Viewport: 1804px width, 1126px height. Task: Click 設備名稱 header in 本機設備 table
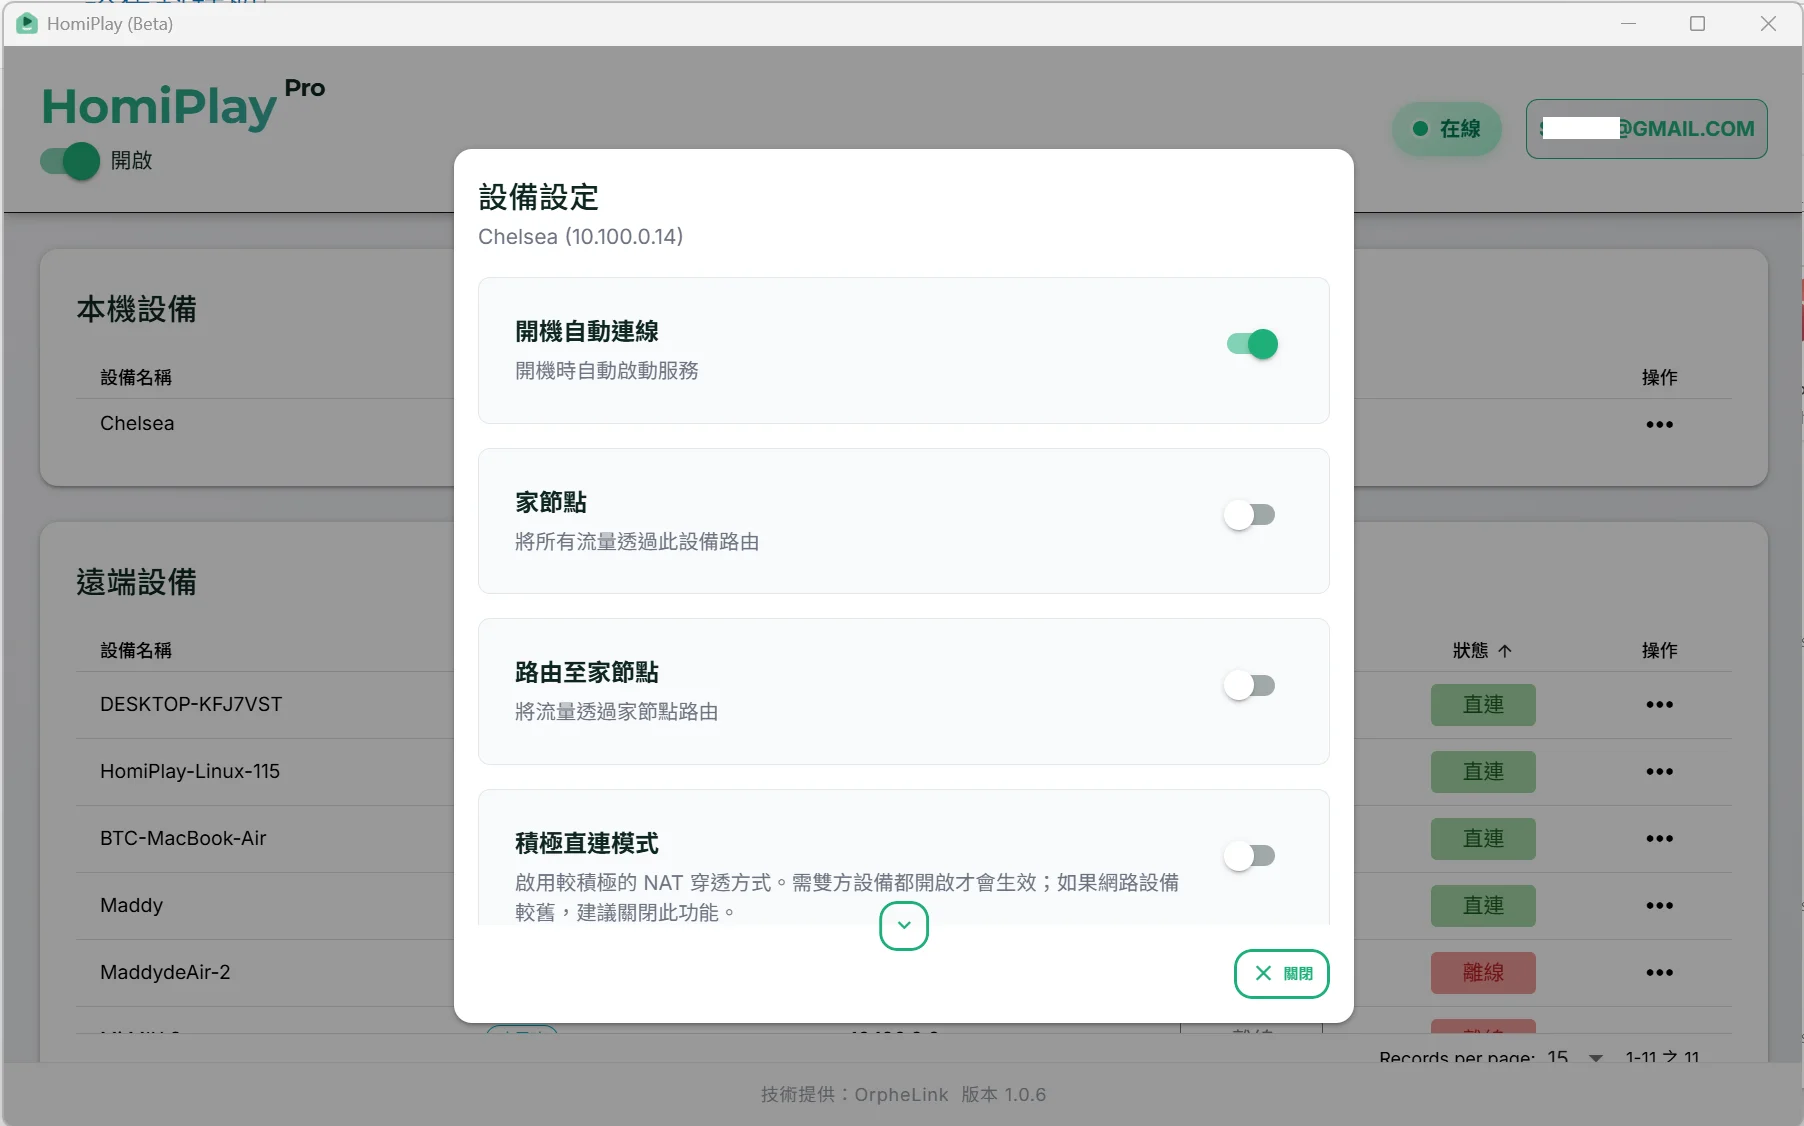coord(136,378)
